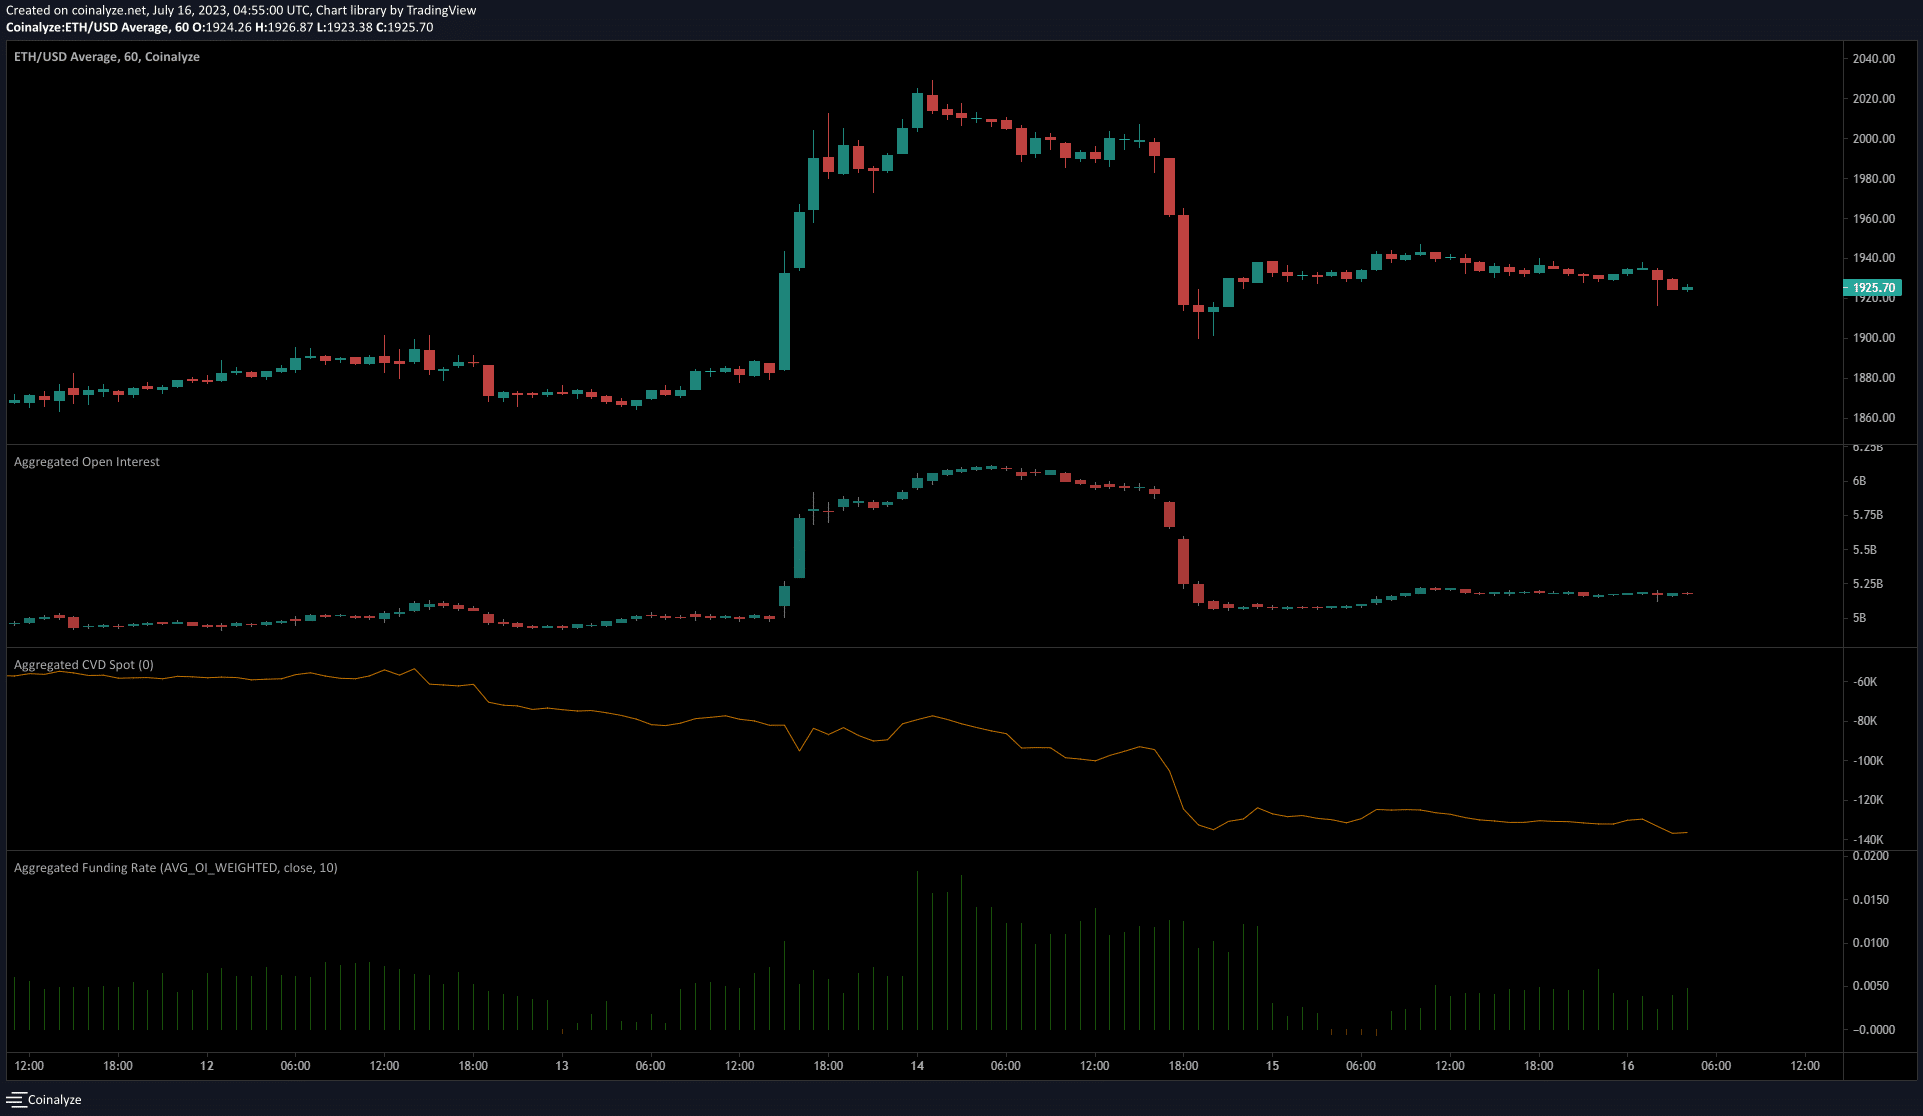The image size is (1923, 1116).
Task: Click the Aggregated CVD Spot (0) label
Action: click(x=84, y=665)
